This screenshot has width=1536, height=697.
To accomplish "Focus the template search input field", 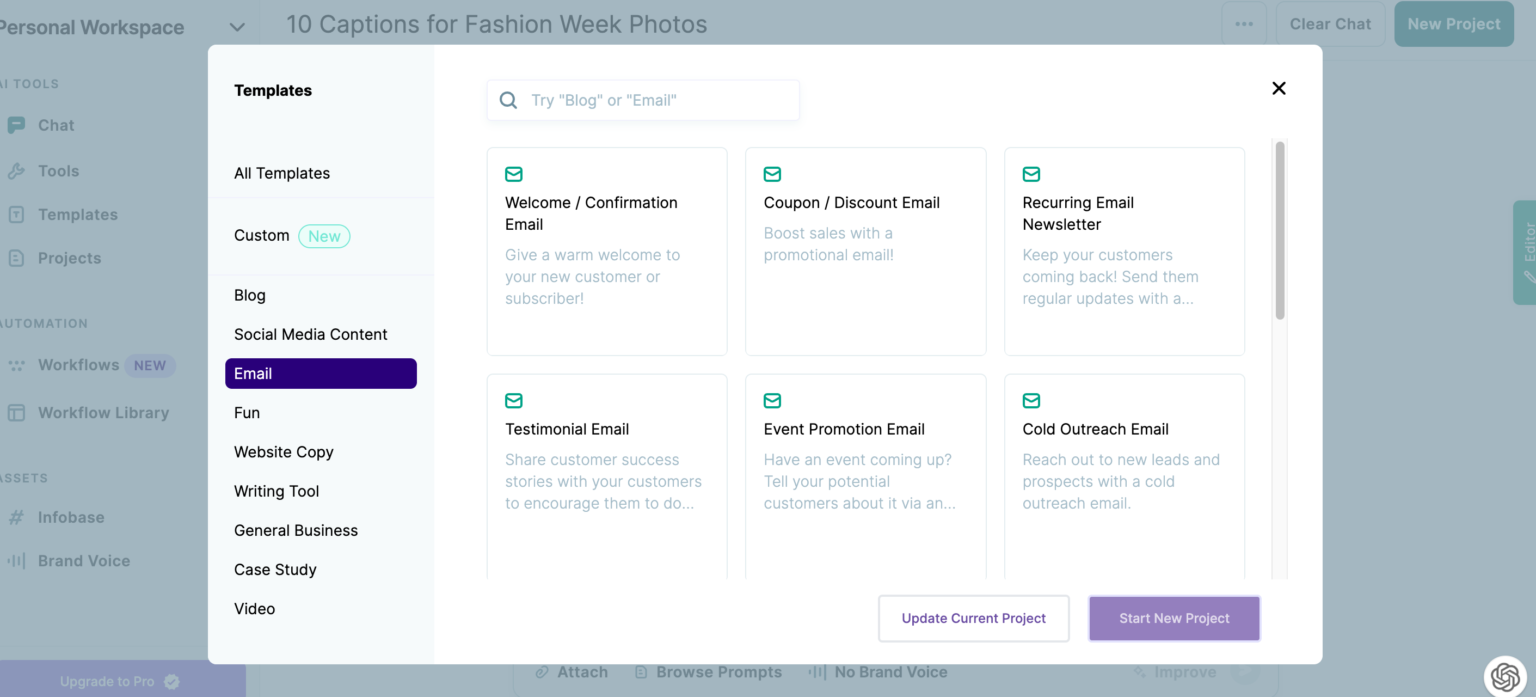I will tap(660, 100).
